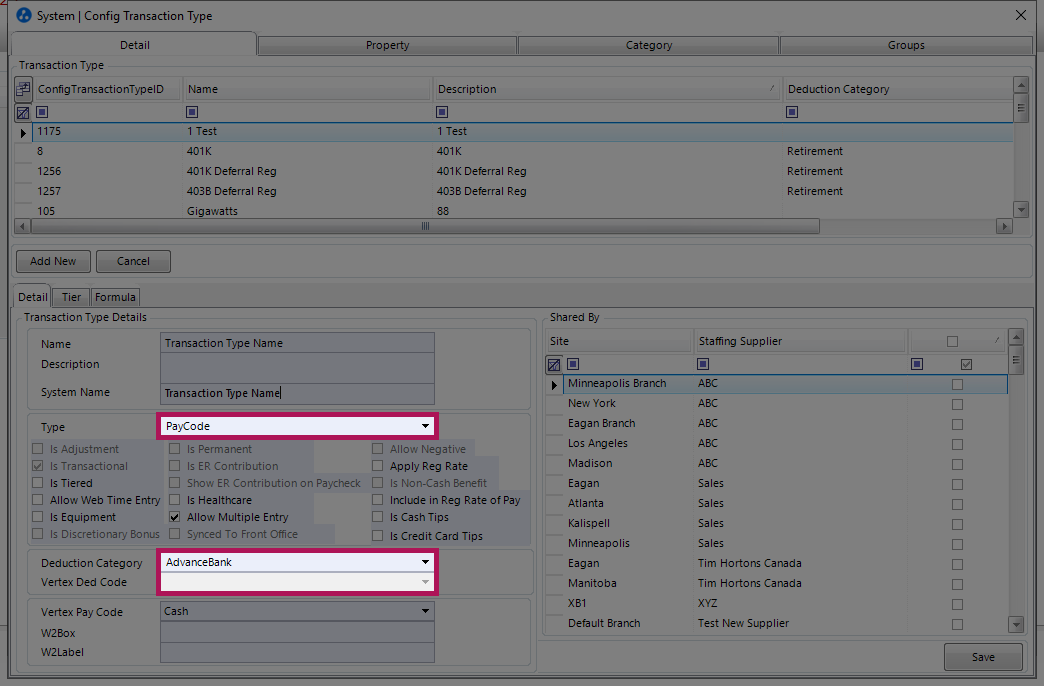Viewport: 1044px width, 686px height.
Task: Open the Tier sub-tab
Action: point(71,297)
